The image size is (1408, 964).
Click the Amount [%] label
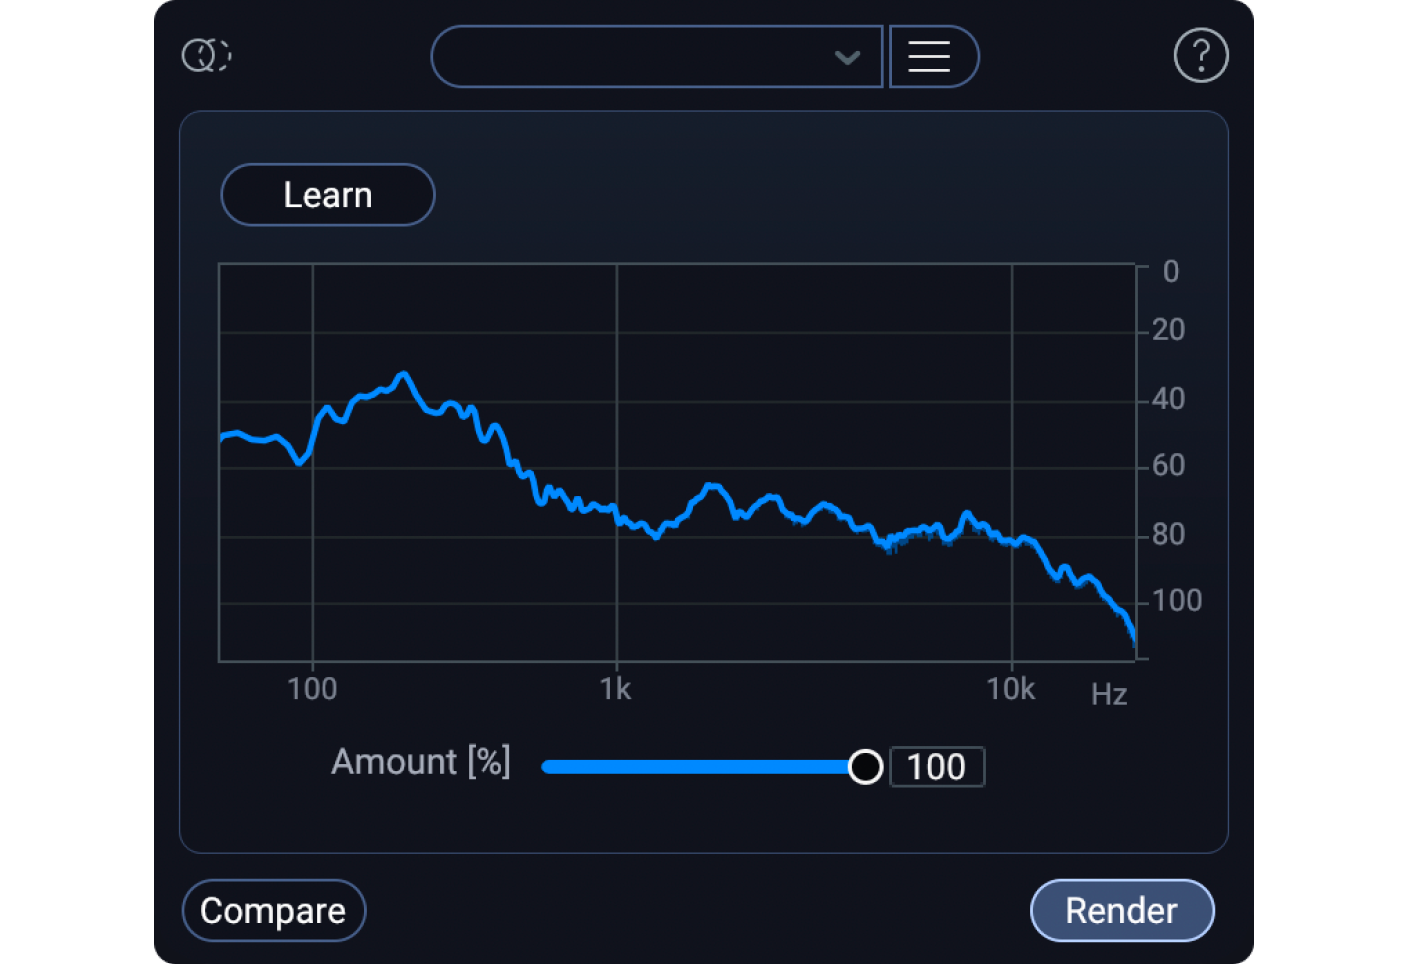(x=421, y=762)
